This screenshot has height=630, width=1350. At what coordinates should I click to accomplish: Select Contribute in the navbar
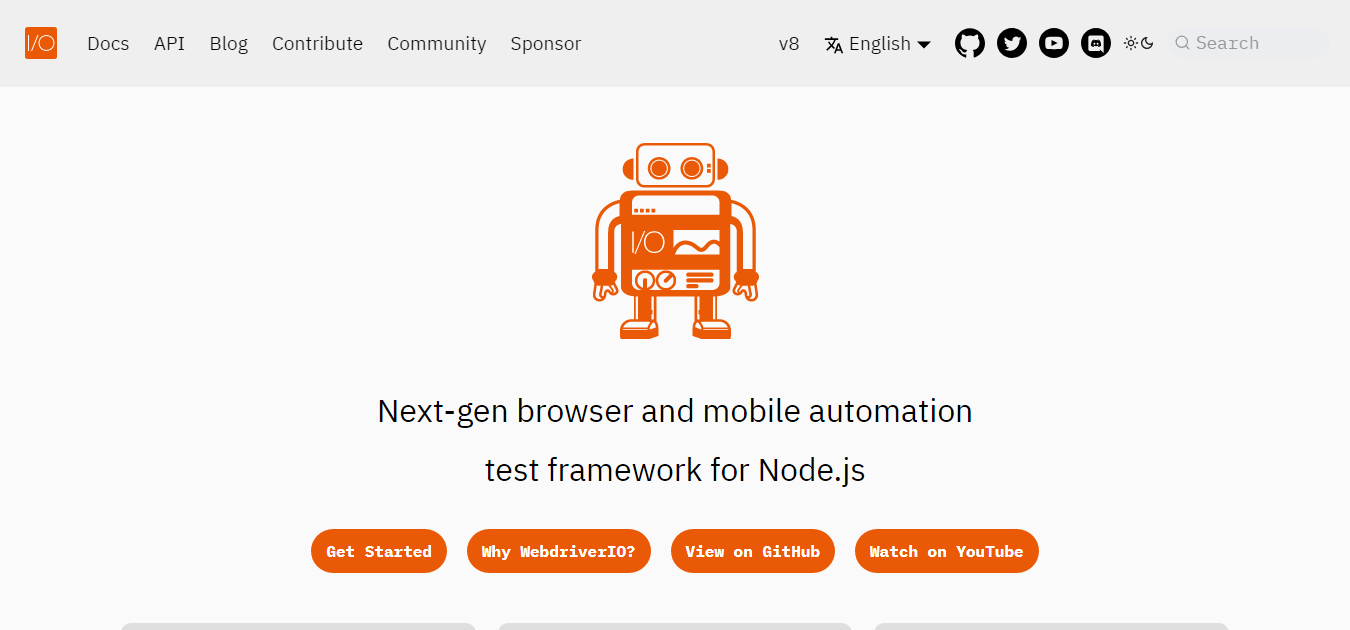pyautogui.click(x=317, y=44)
